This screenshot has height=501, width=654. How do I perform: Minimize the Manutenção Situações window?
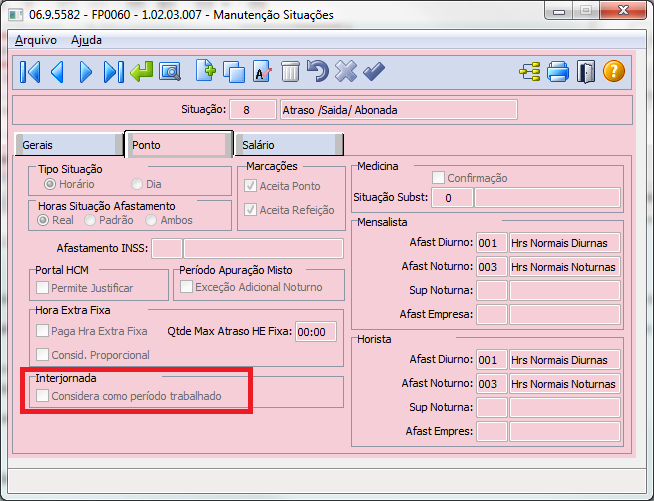click(x=558, y=11)
